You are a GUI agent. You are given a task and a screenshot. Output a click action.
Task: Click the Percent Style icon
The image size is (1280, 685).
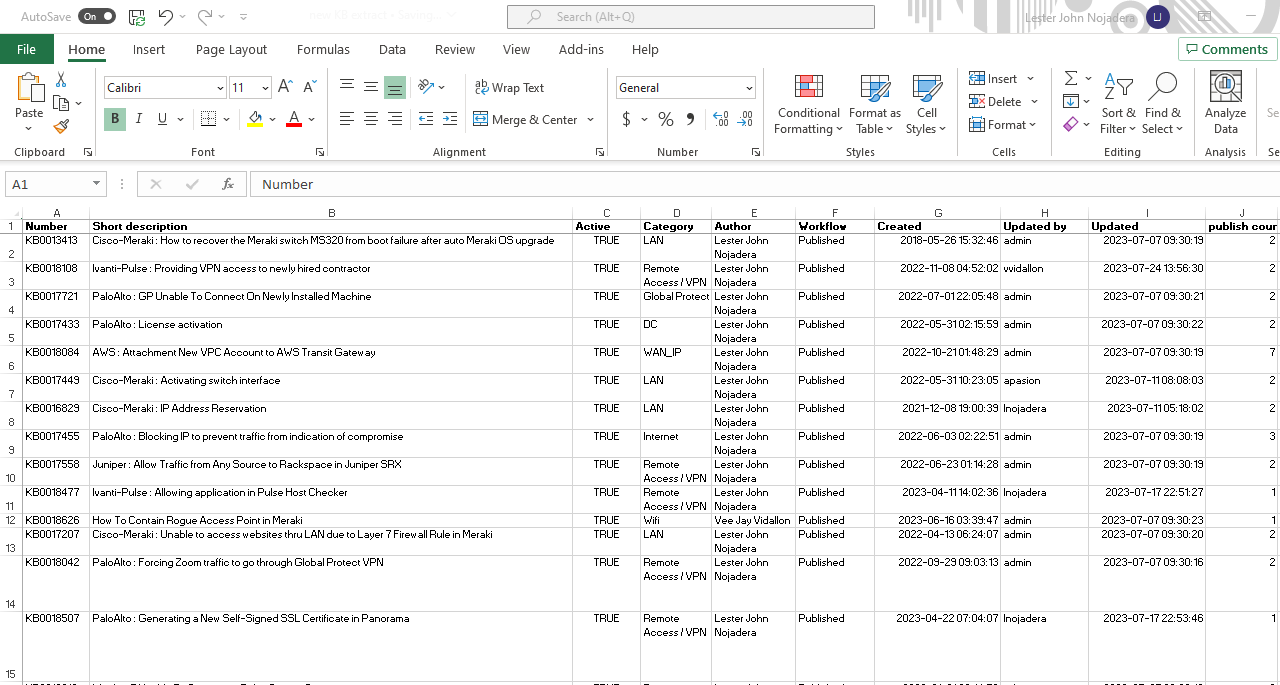pos(665,119)
